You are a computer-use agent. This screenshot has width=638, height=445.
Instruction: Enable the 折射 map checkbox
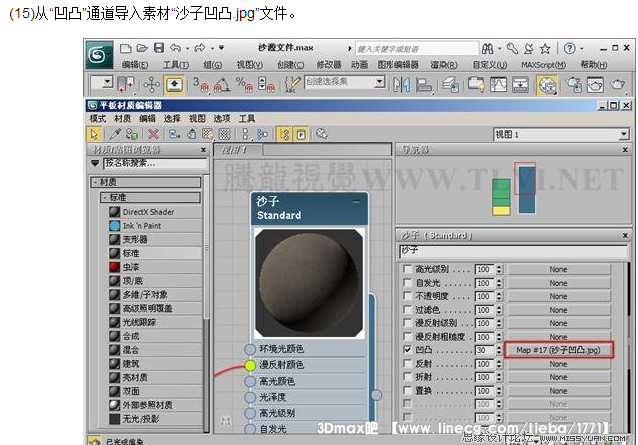407,377
